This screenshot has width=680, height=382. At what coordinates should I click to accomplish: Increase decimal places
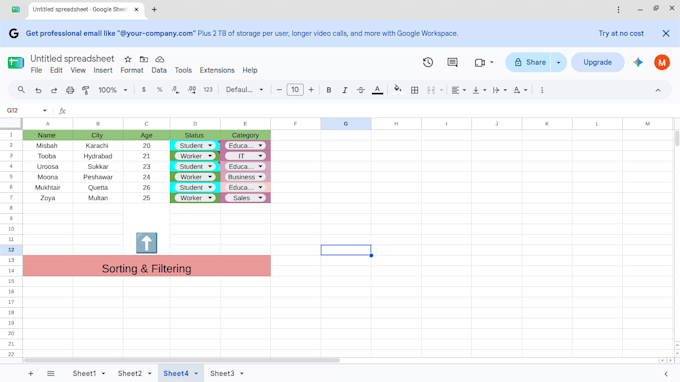[x=191, y=90]
